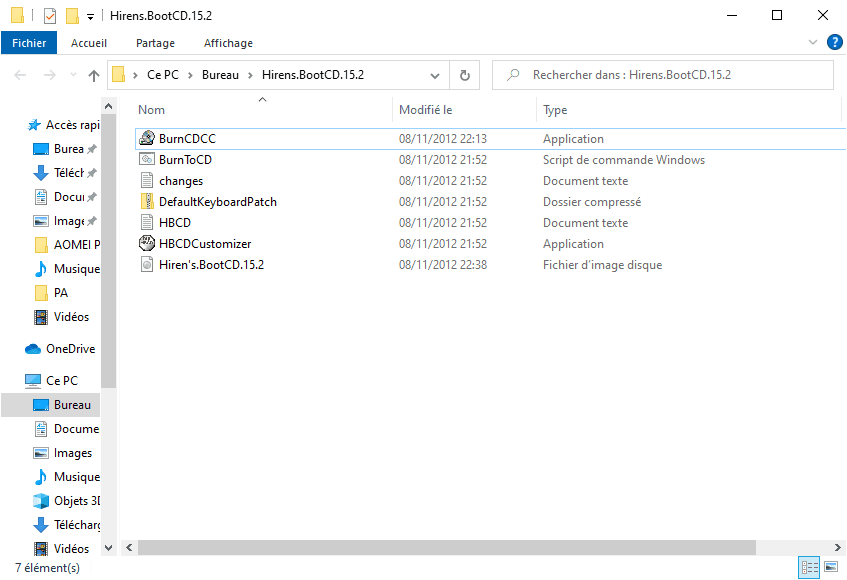Expand the chevron after Ce PC in address bar
The image size is (847, 580).
click(x=190, y=75)
